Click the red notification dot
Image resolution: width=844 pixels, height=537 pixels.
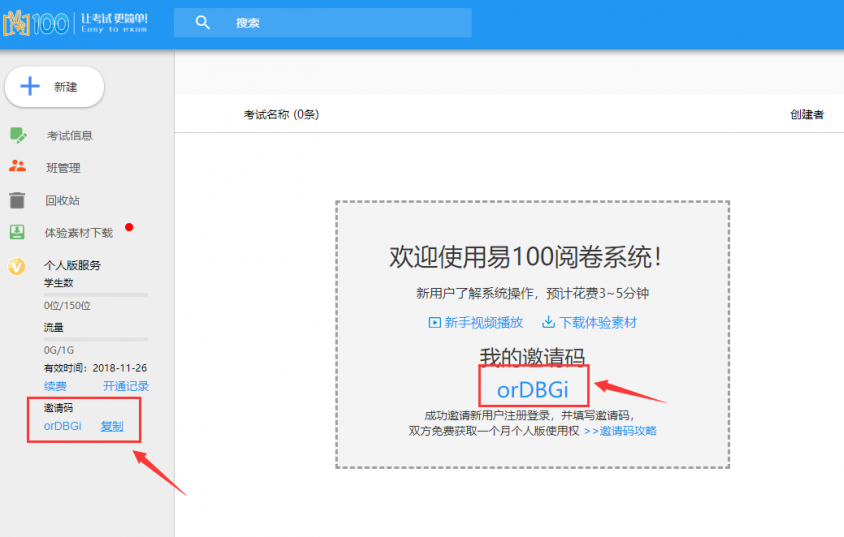[129, 228]
